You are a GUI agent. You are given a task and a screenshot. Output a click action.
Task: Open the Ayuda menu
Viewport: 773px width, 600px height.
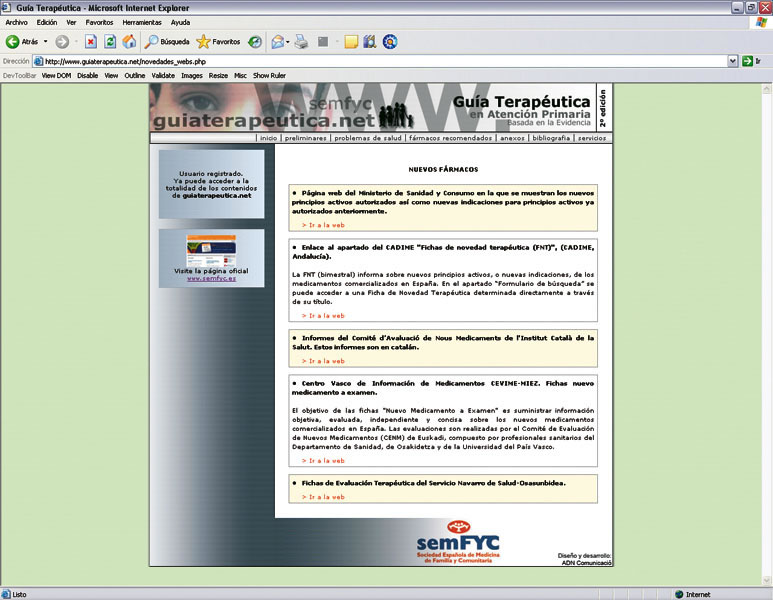coord(180,22)
